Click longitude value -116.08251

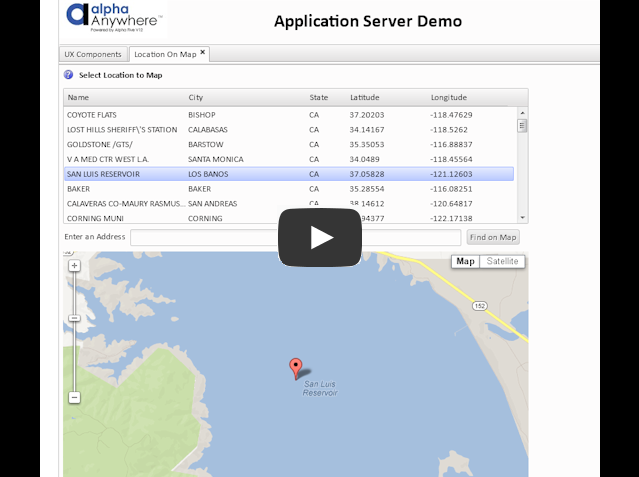tap(451, 189)
